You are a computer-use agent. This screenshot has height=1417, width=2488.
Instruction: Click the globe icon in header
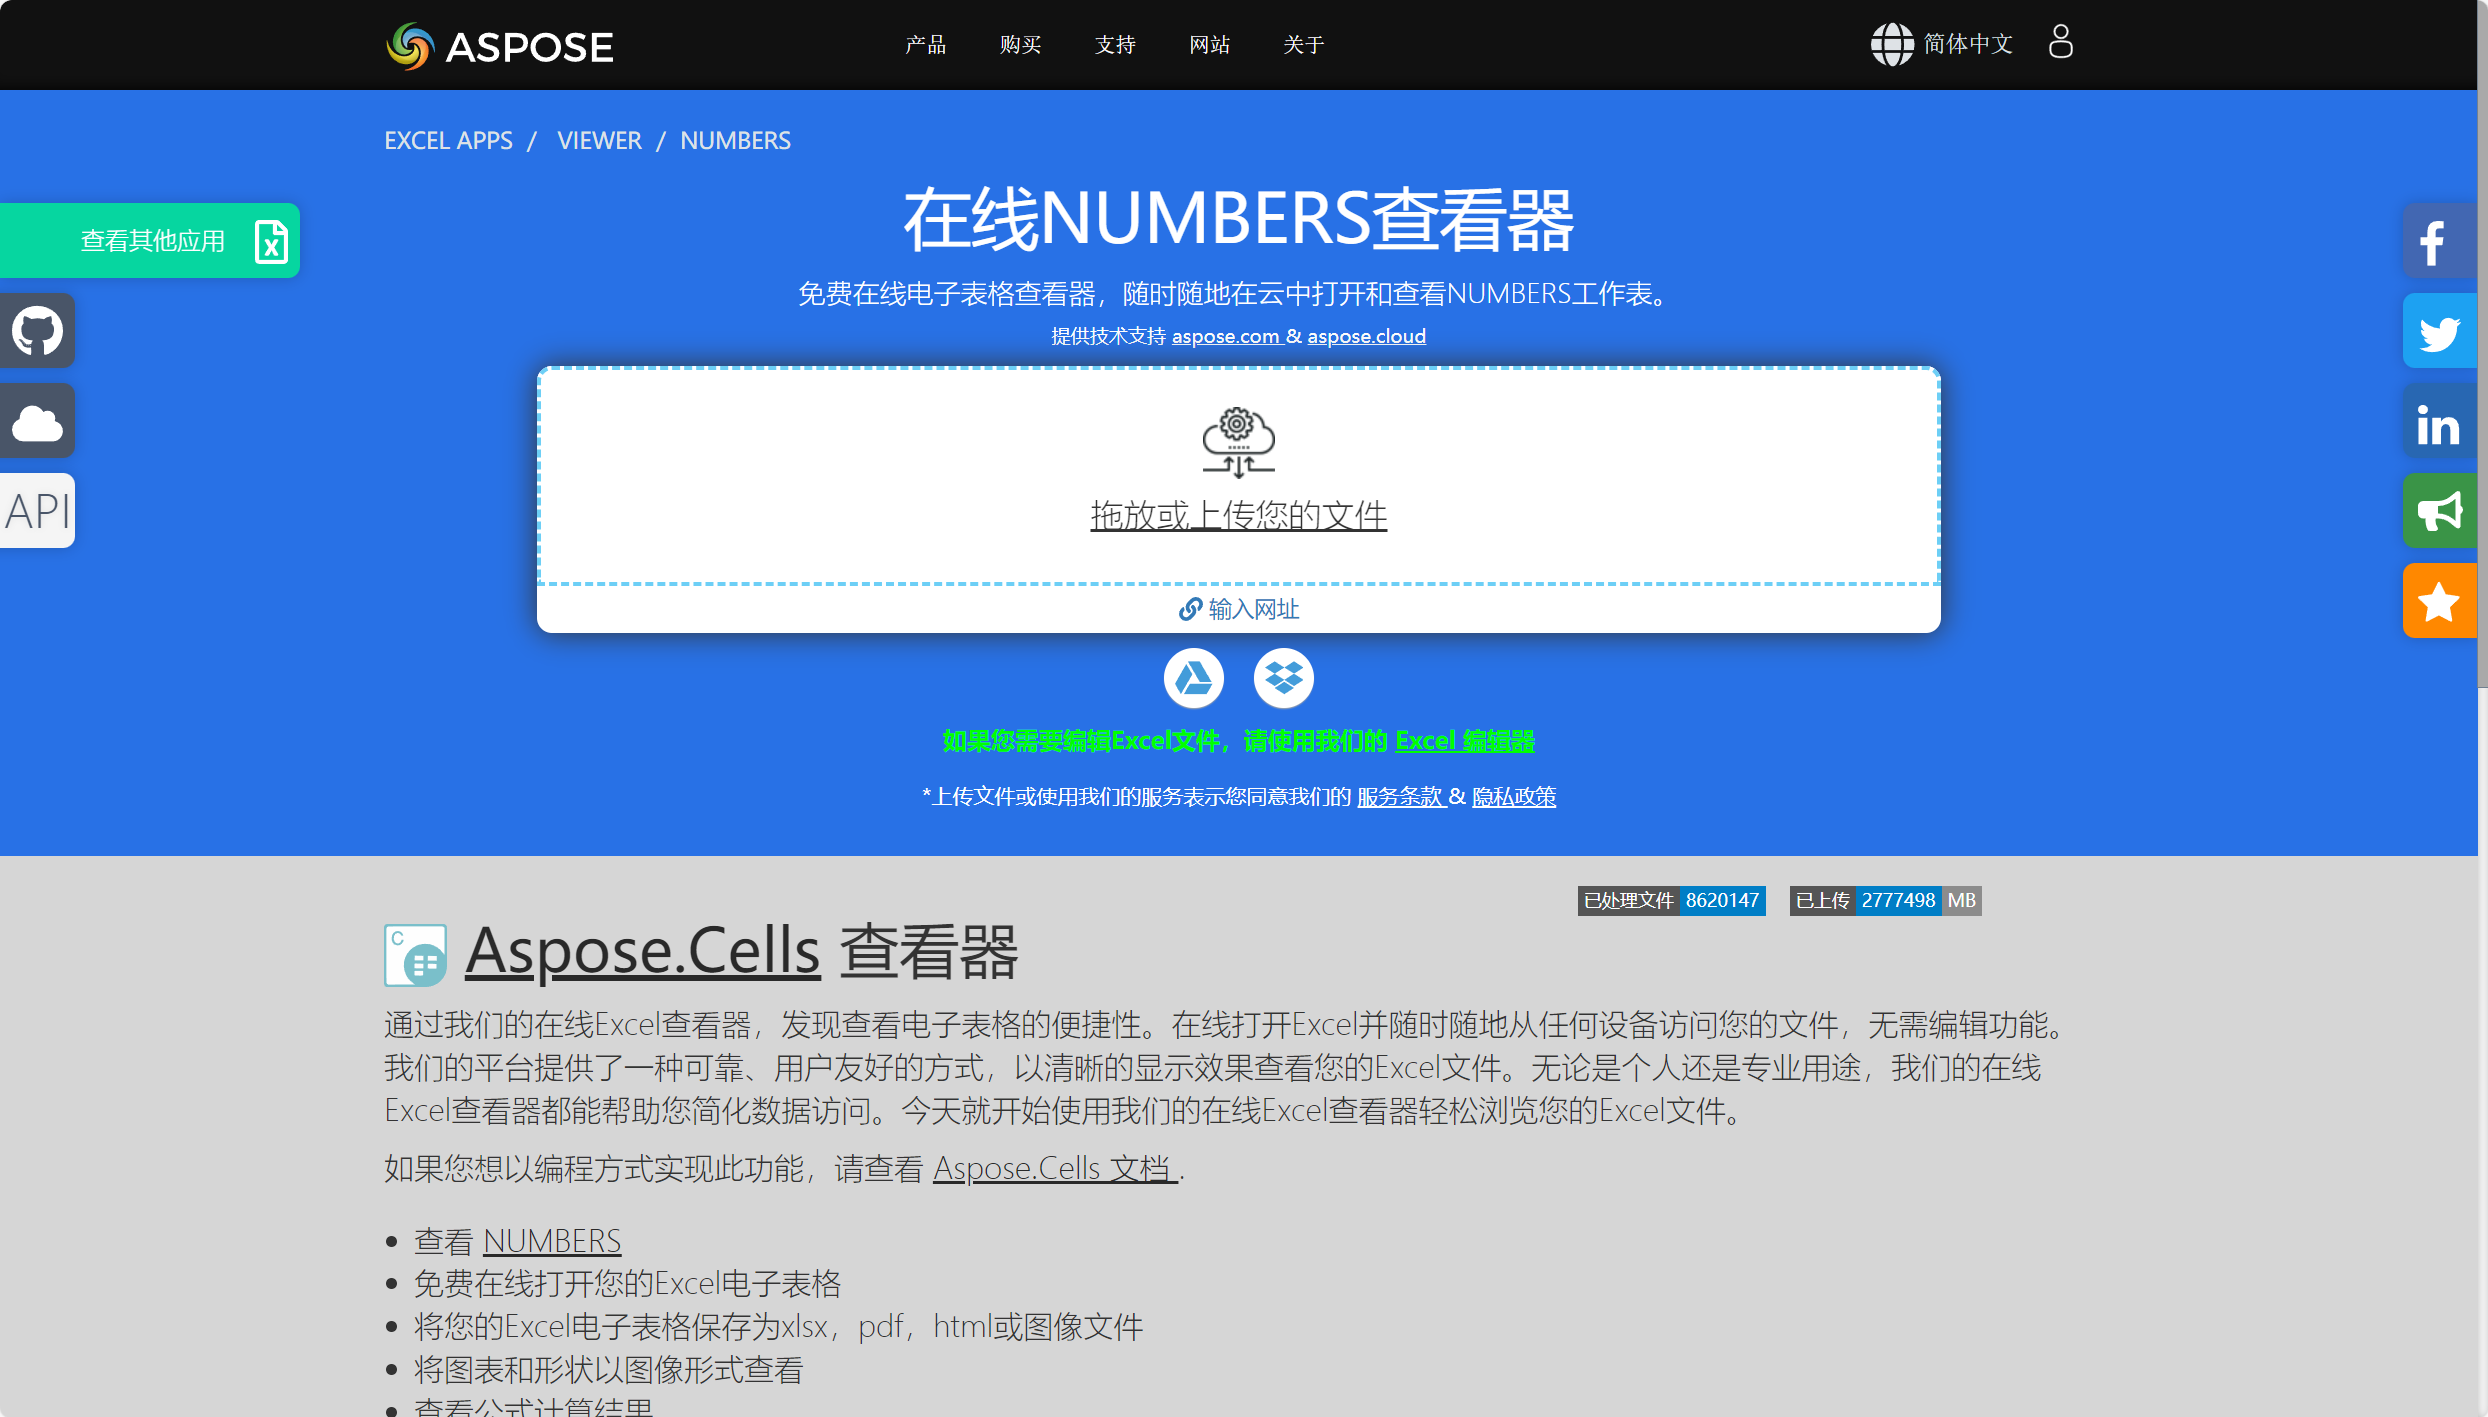tap(1892, 44)
